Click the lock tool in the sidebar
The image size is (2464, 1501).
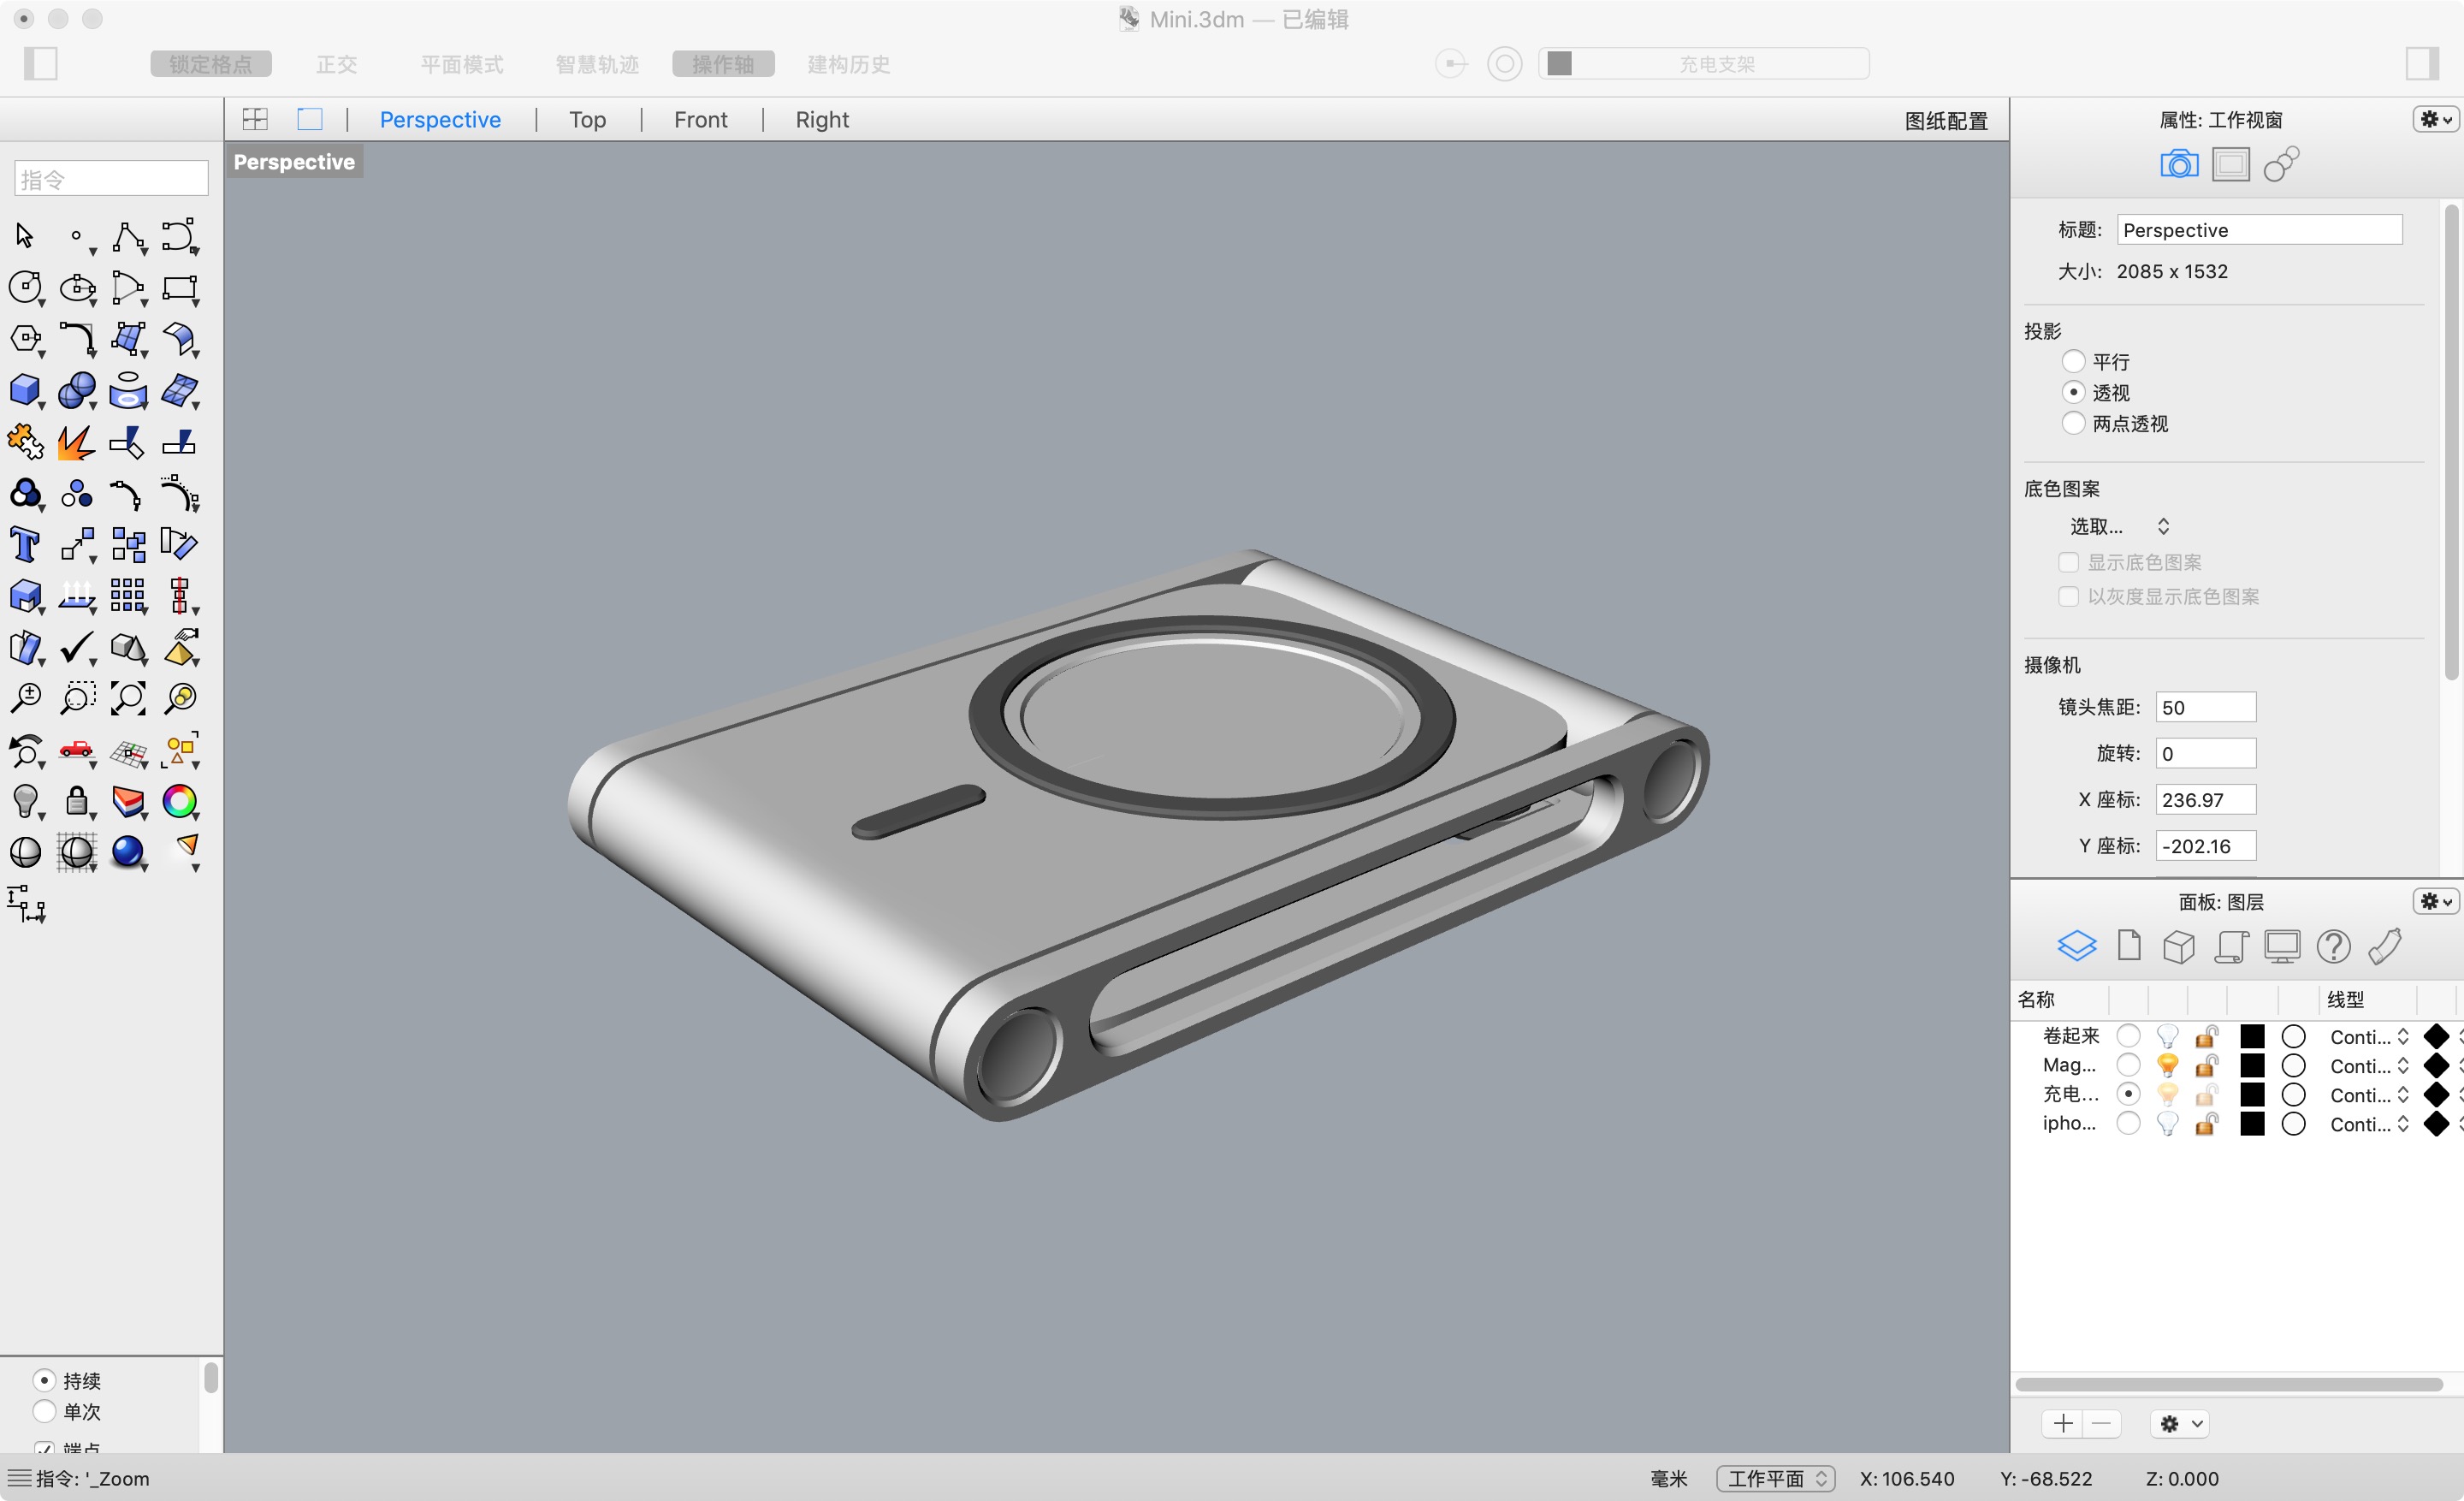pos(77,801)
